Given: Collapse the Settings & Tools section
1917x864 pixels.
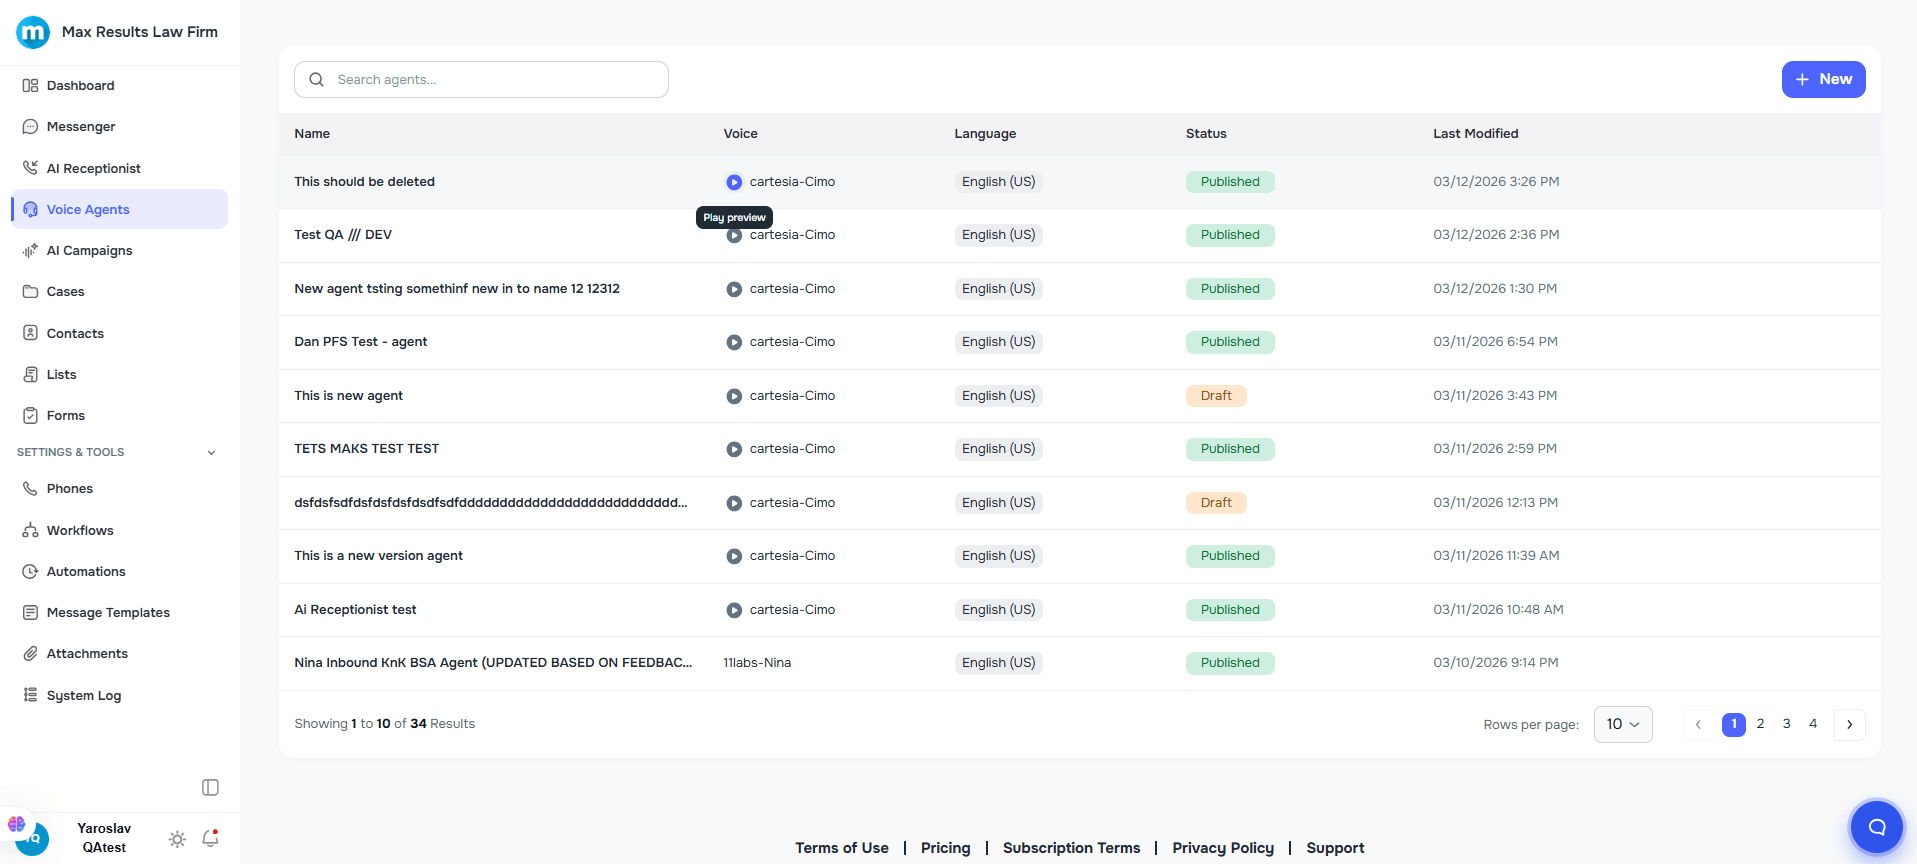Looking at the screenshot, I should (211, 453).
